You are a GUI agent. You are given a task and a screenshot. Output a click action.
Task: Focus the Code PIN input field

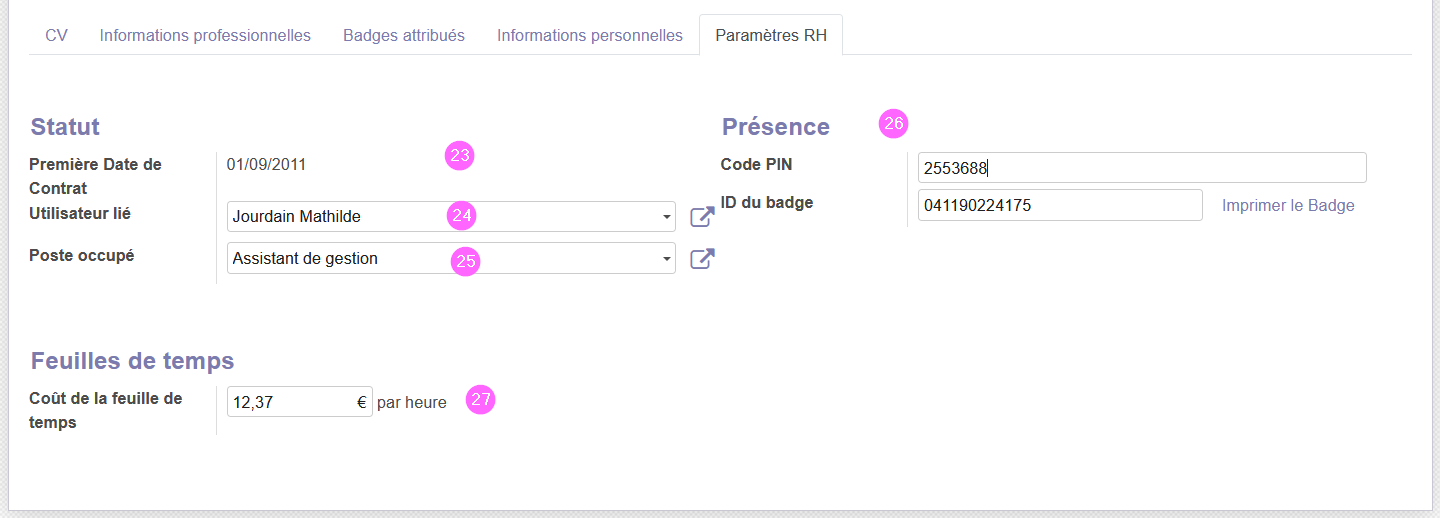point(1142,168)
